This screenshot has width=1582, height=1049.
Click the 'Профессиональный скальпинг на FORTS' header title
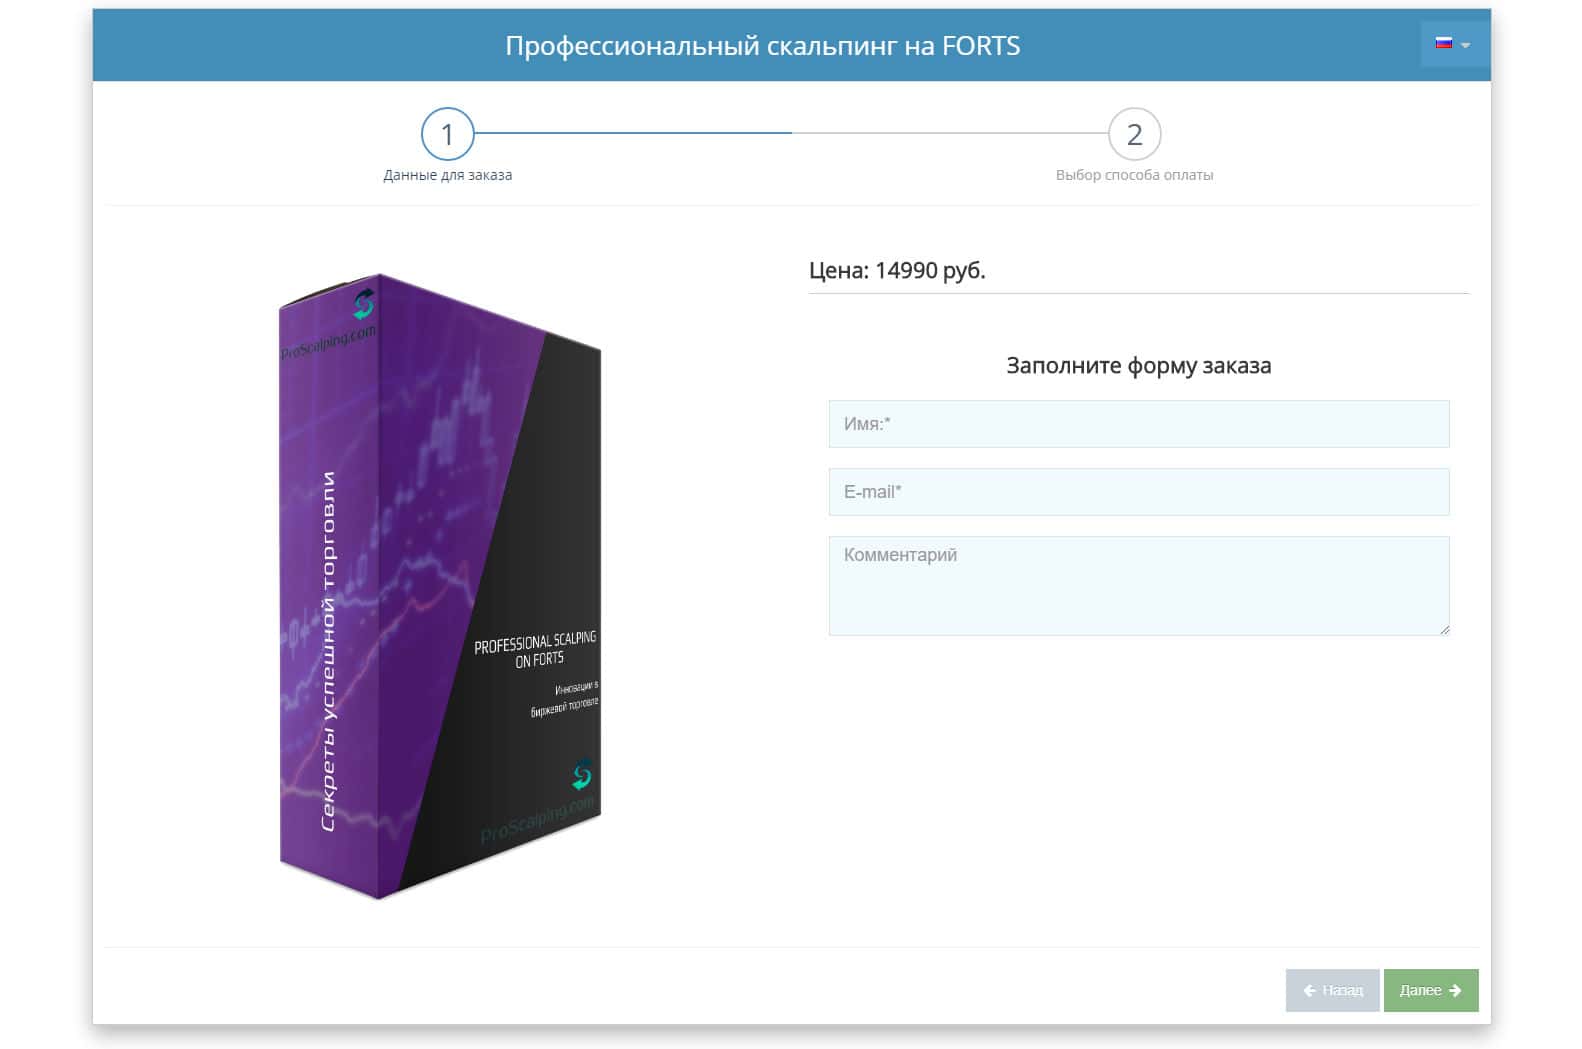(x=762, y=46)
